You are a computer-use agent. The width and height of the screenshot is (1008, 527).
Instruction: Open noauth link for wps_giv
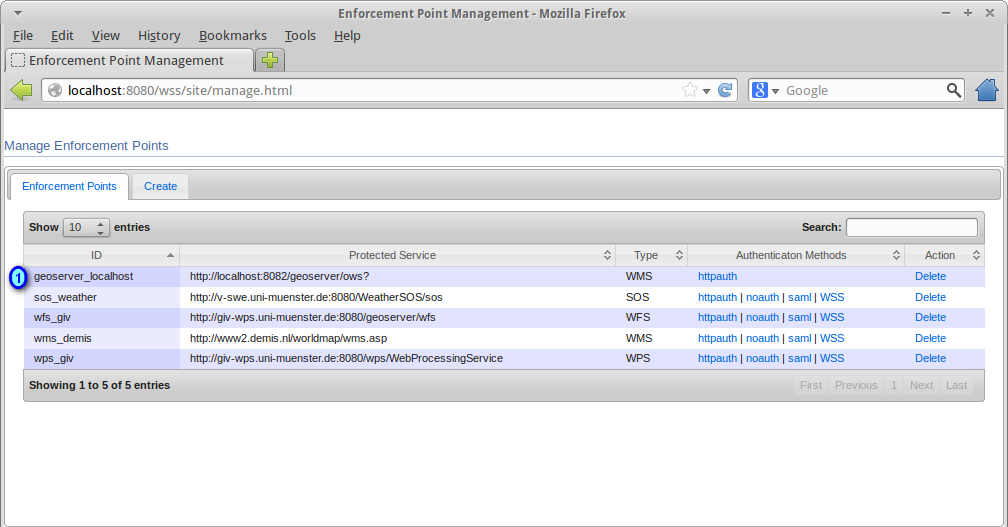click(x=762, y=359)
